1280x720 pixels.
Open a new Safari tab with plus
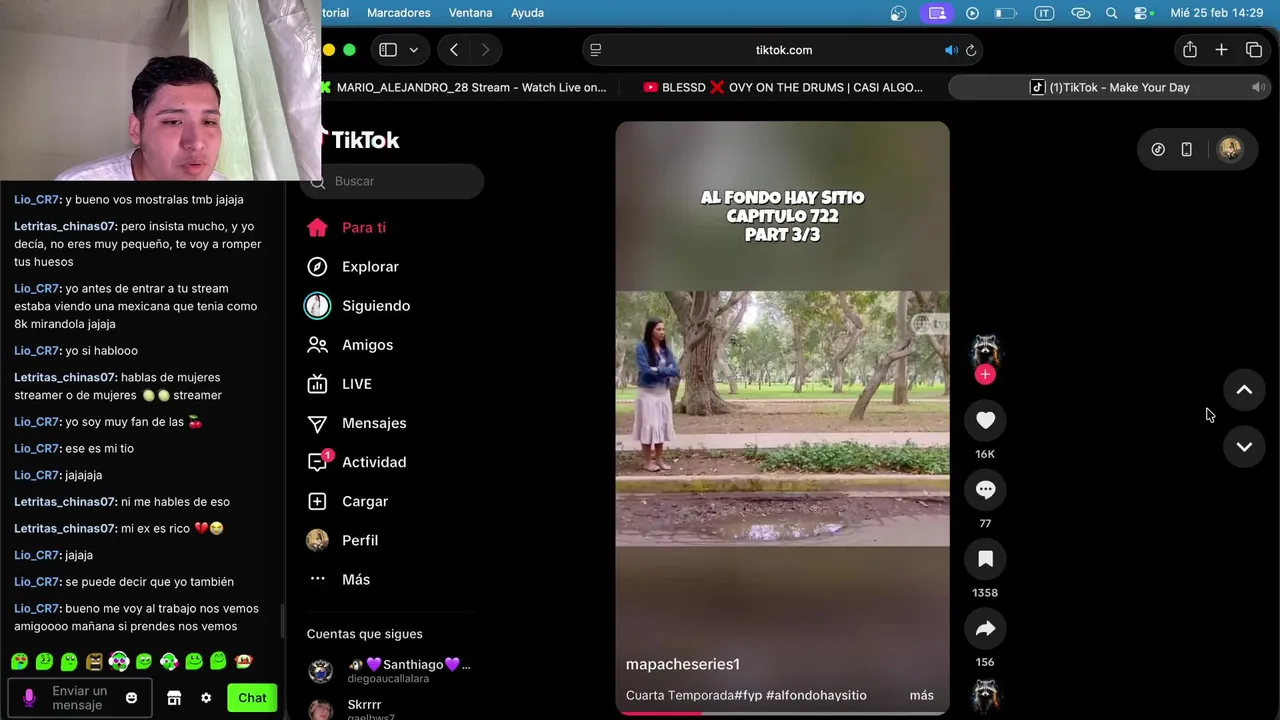click(1221, 50)
